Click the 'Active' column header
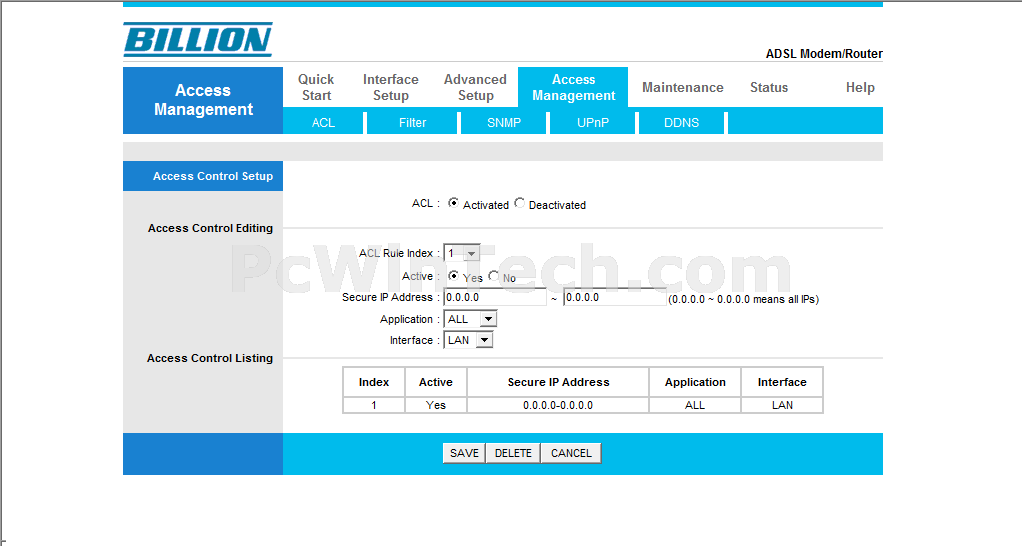Image resolution: width=1022 pixels, height=546 pixels. 435,382
